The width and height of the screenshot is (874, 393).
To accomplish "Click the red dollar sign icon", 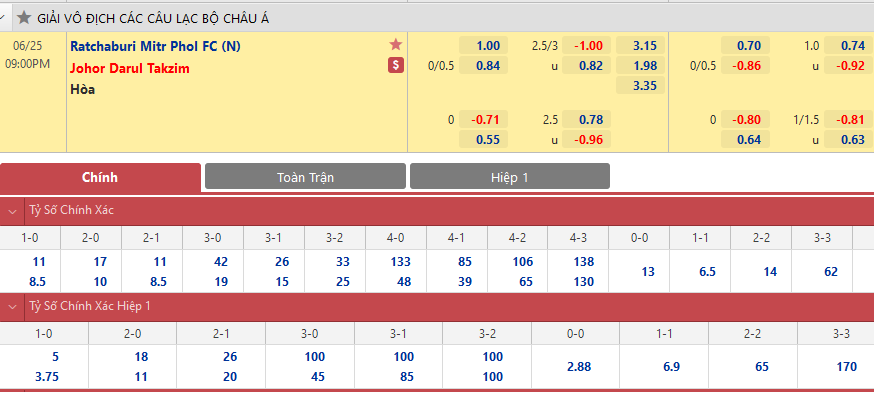I will coord(396,65).
